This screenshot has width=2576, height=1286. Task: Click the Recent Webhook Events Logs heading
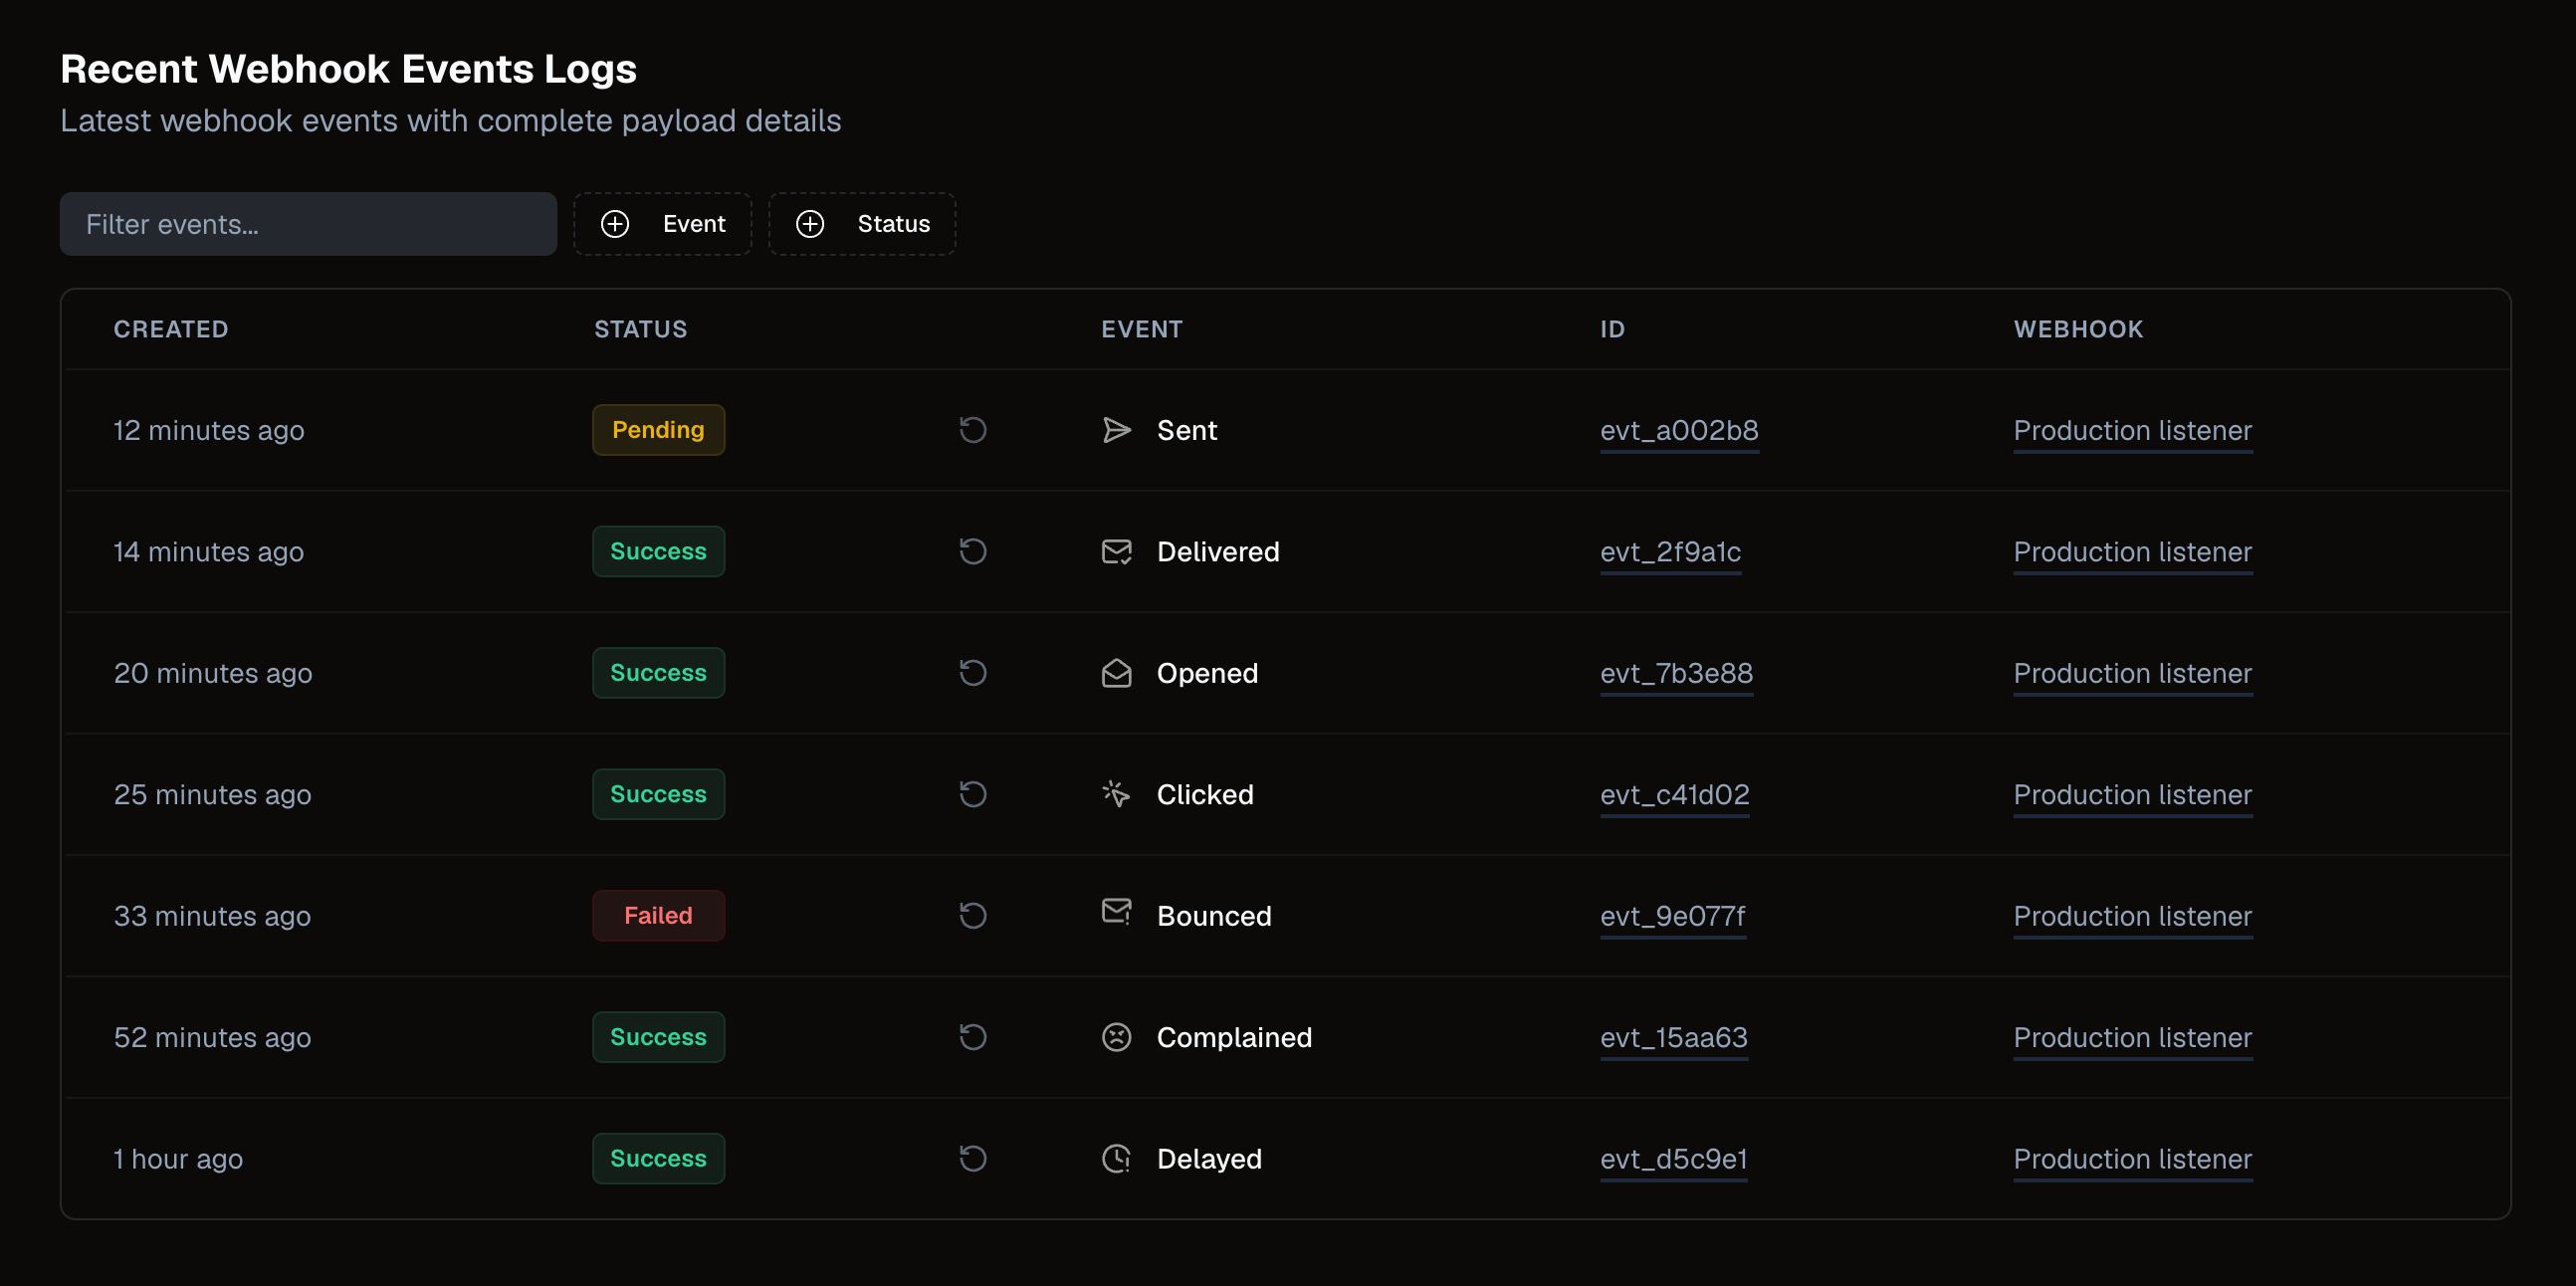(x=348, y=69)
